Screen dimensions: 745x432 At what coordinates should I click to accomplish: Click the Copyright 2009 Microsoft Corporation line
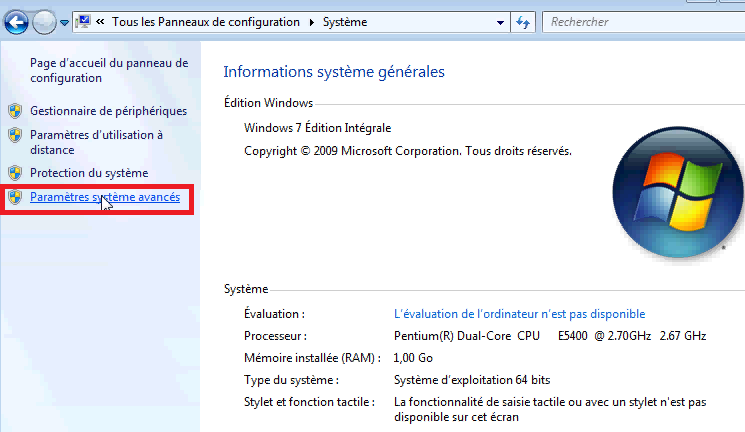pyautogui.click(x=408, y=151)
